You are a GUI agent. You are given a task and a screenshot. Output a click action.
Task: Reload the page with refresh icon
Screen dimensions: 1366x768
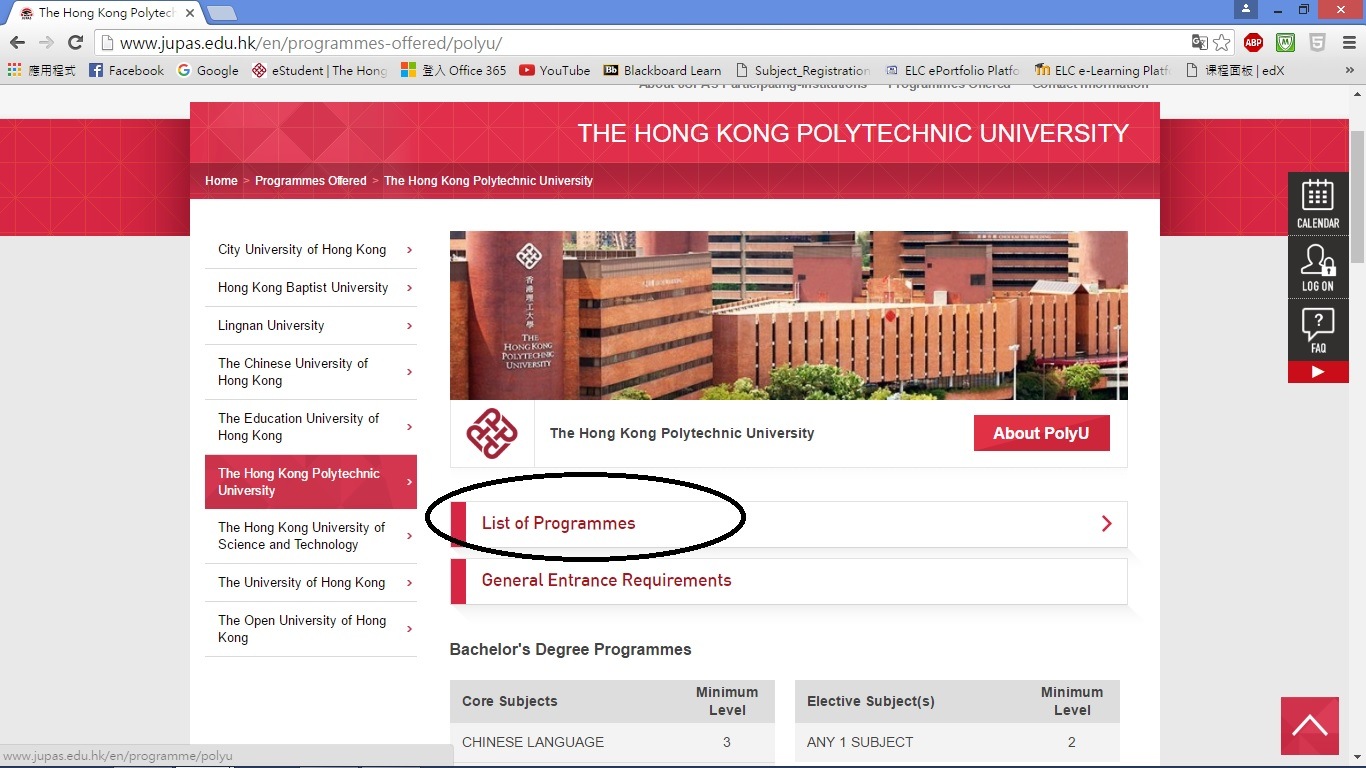[x=75, y=42]
